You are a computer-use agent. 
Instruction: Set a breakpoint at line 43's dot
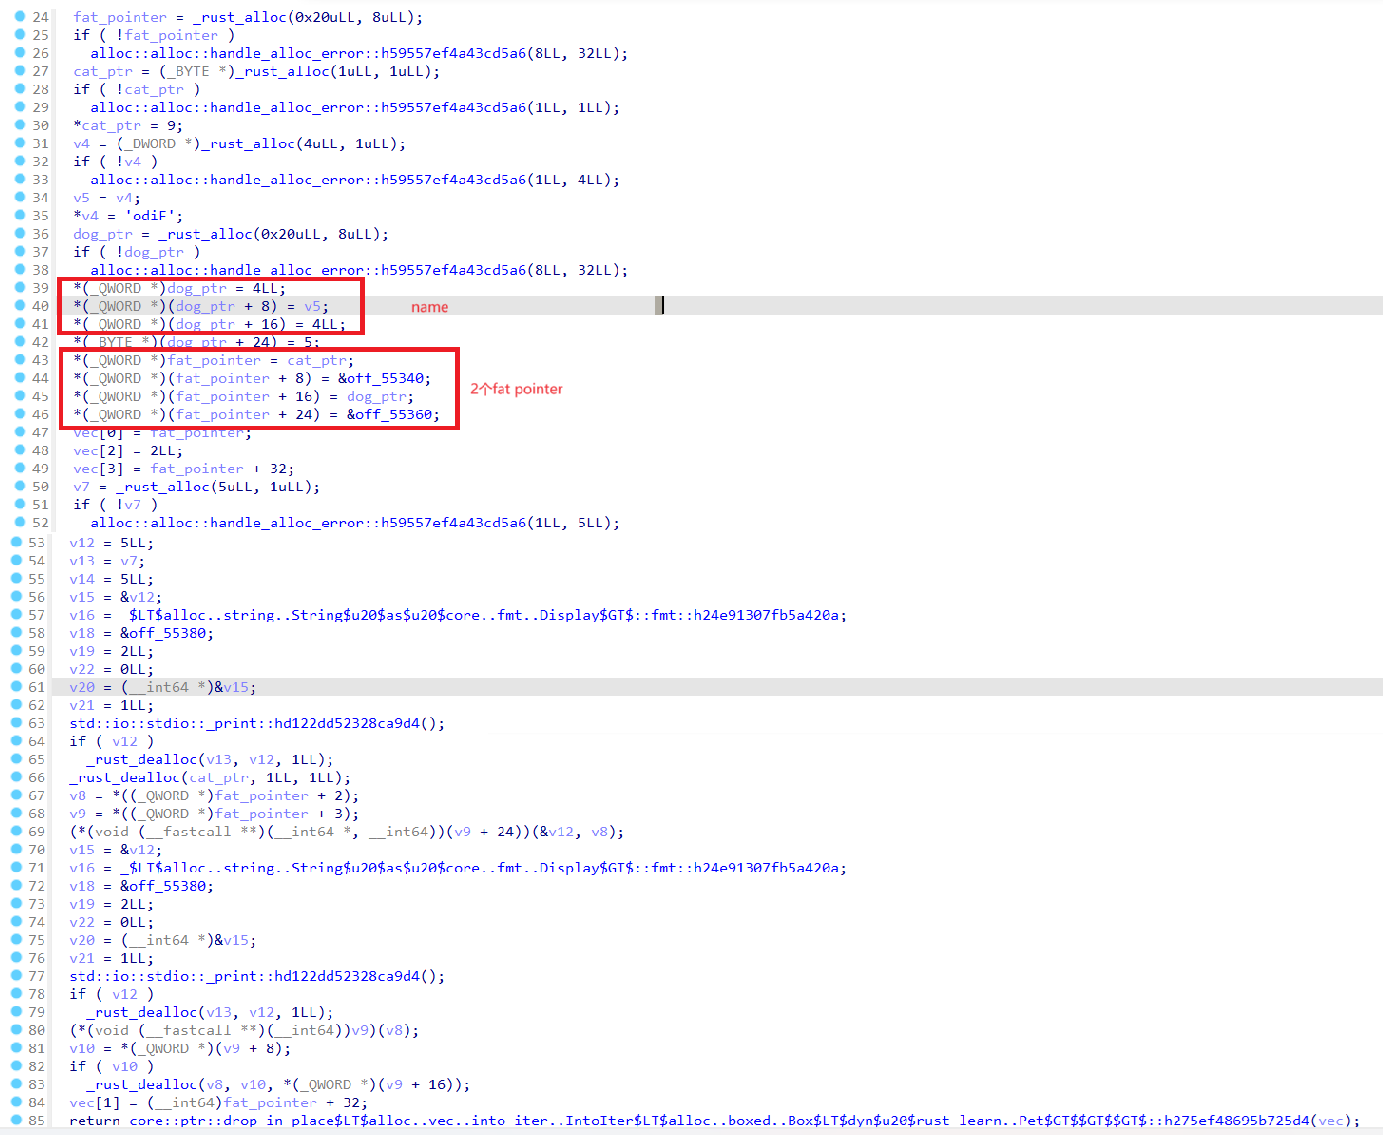coord(19,360)
